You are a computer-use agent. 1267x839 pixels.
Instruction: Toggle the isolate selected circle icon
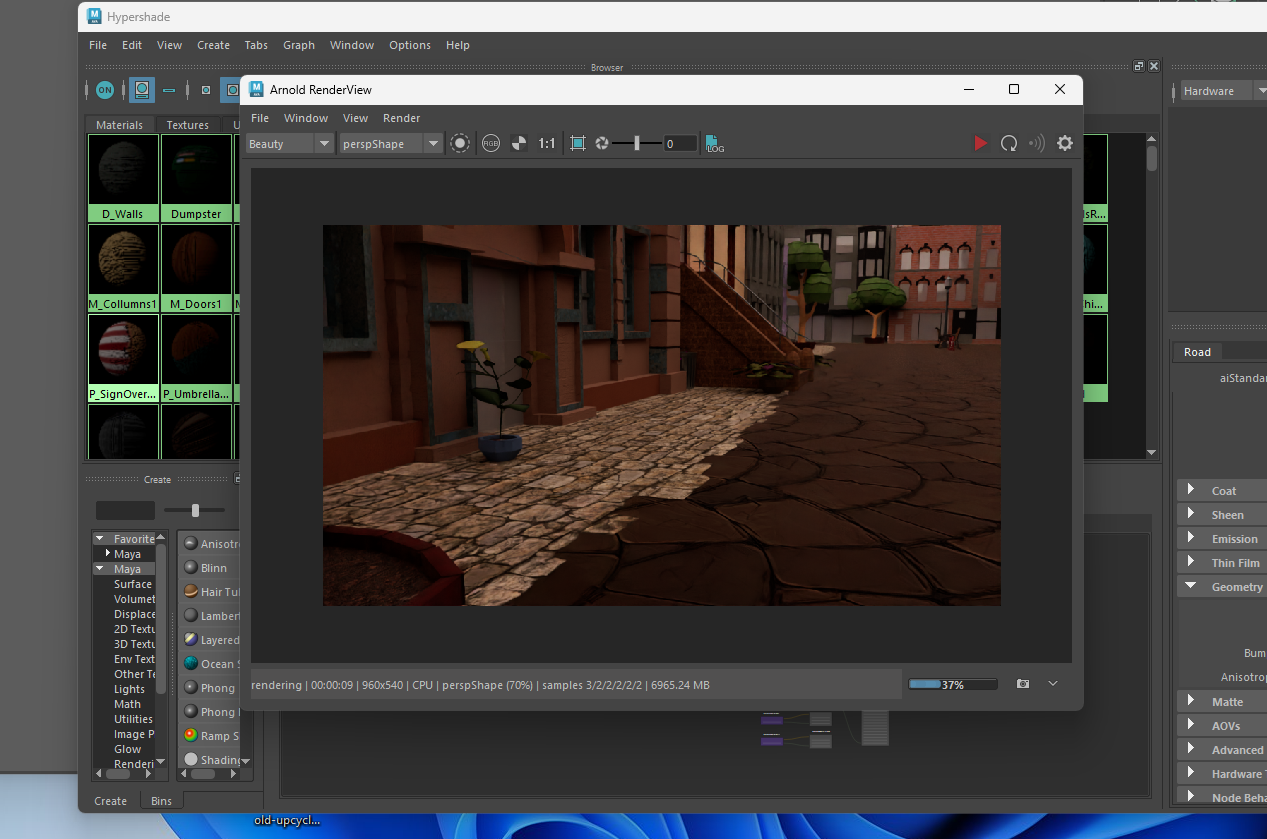[459, 144]
